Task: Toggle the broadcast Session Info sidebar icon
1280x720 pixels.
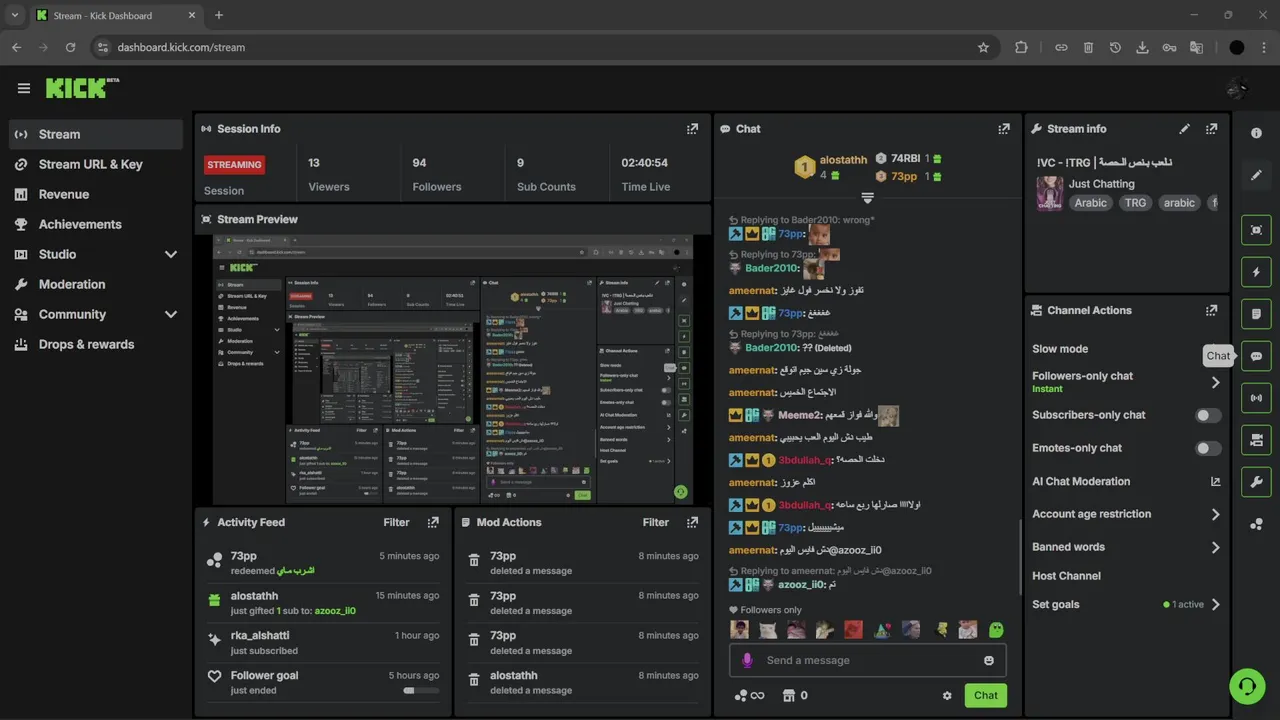Action: pyautogui.click(x=1257, y=398)
